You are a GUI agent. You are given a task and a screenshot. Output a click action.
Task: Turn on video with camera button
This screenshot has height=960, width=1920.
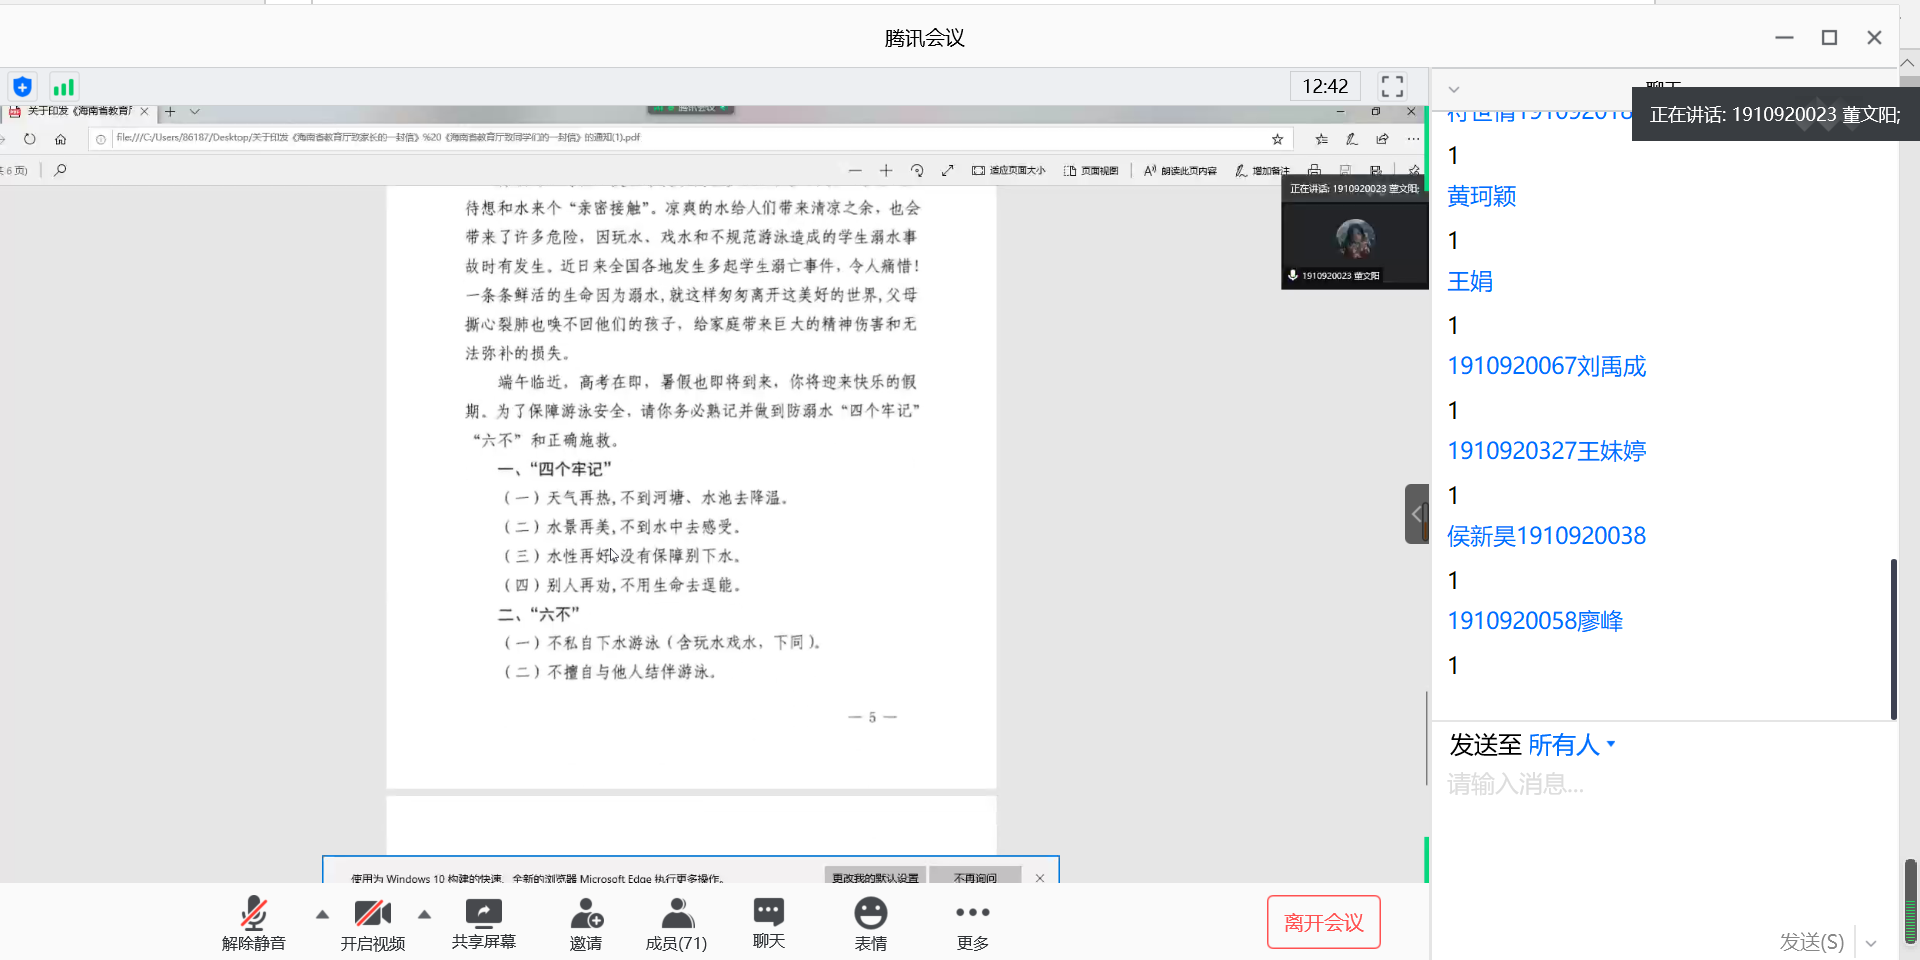[372, 922]
